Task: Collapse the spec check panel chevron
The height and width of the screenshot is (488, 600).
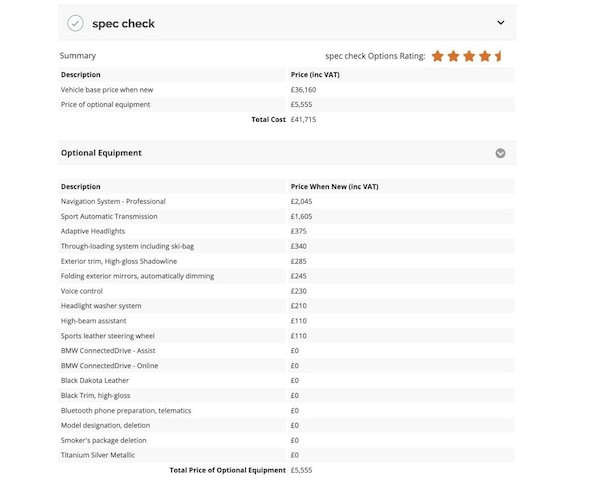Action: coord(501,23)
